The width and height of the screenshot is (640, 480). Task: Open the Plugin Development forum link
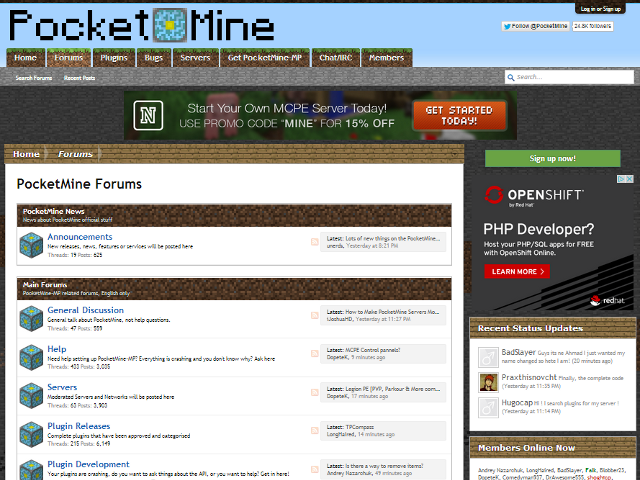click(91, 464)
